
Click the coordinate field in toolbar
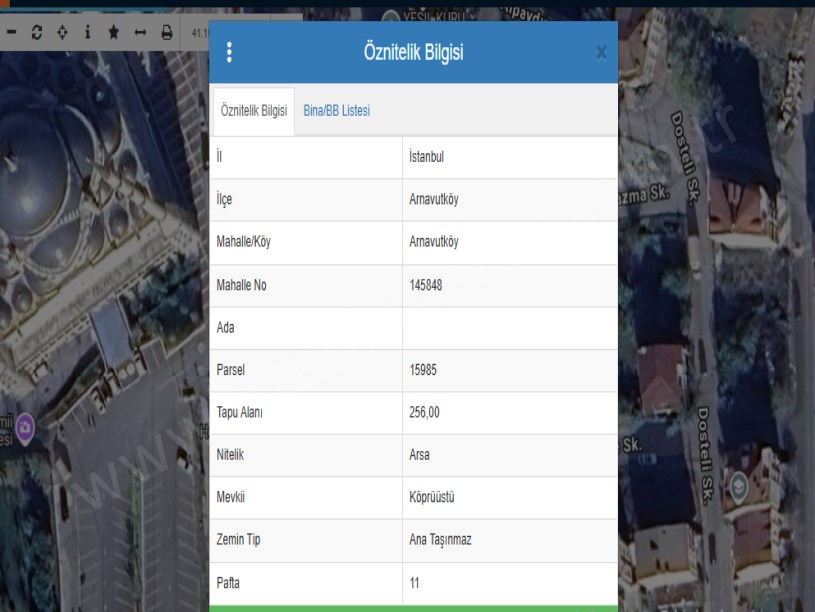tap(195, 33)
